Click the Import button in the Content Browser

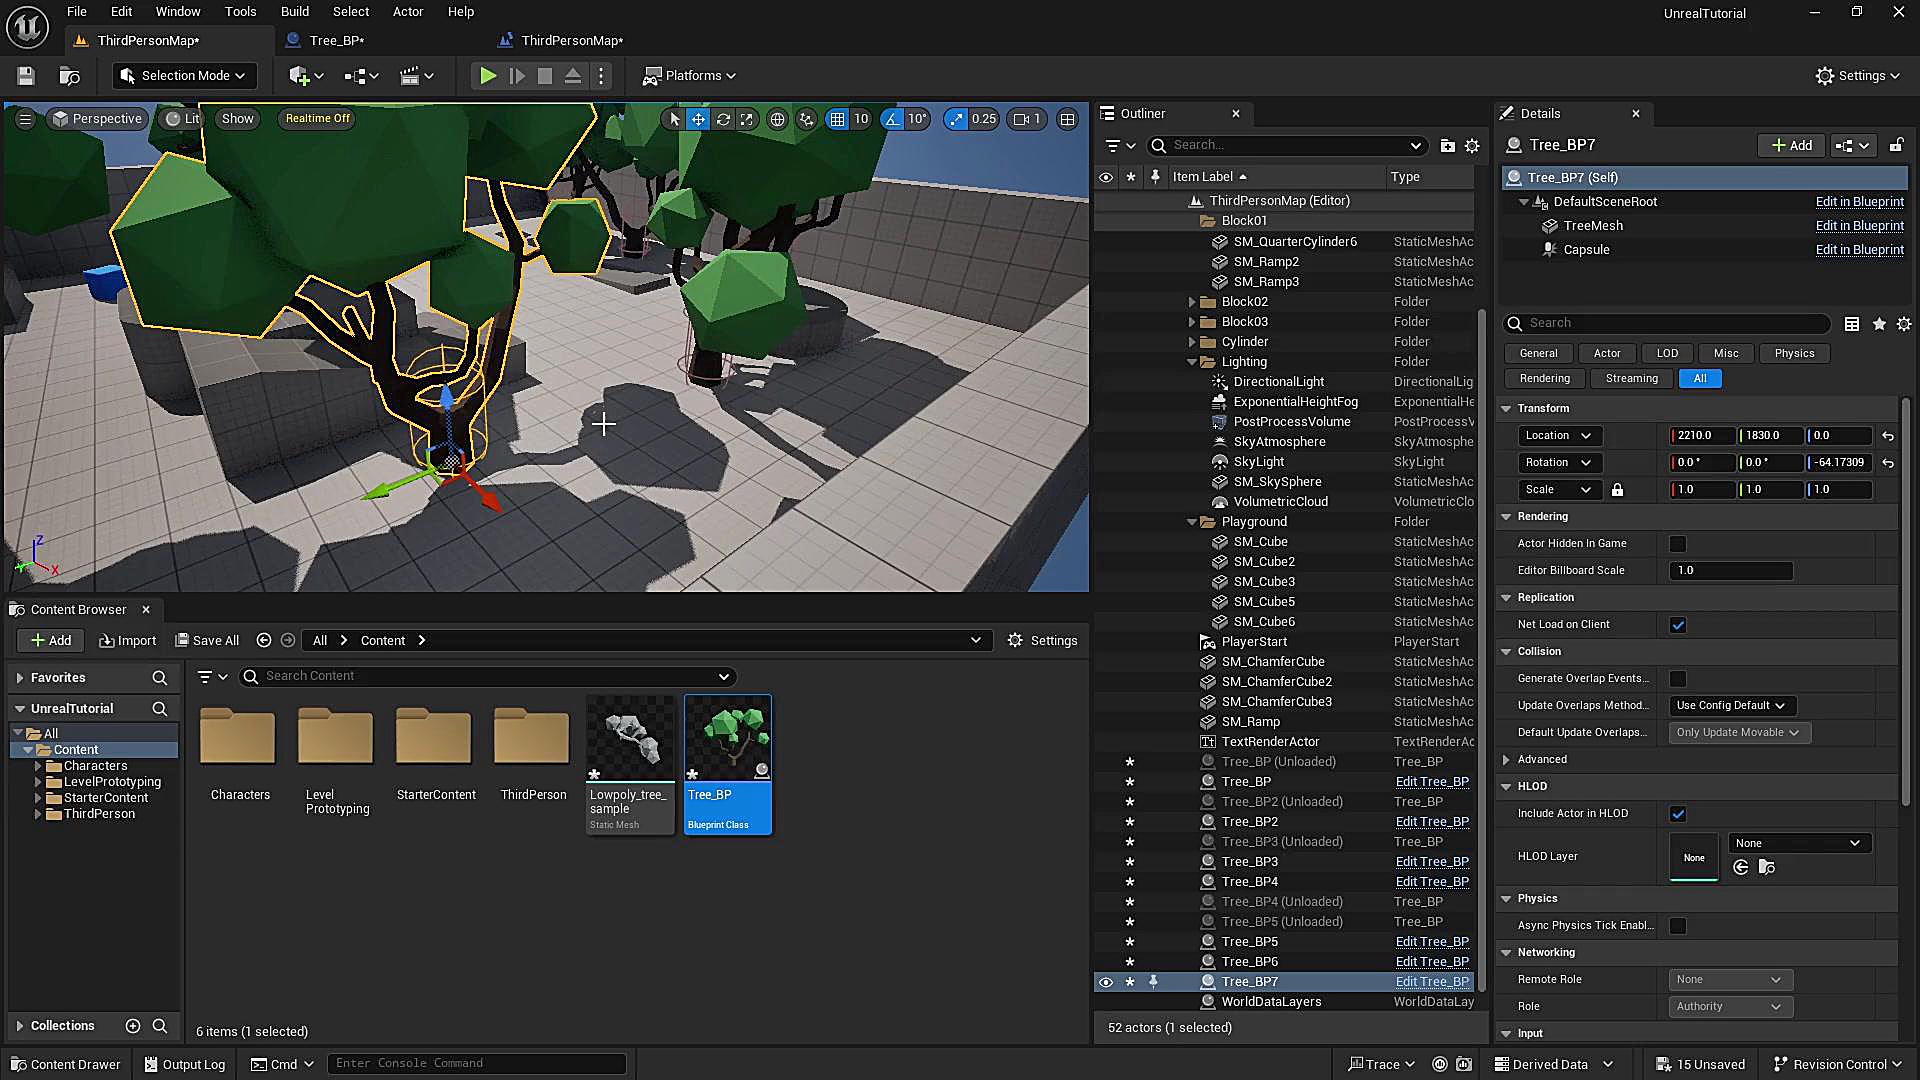(128, 641)
